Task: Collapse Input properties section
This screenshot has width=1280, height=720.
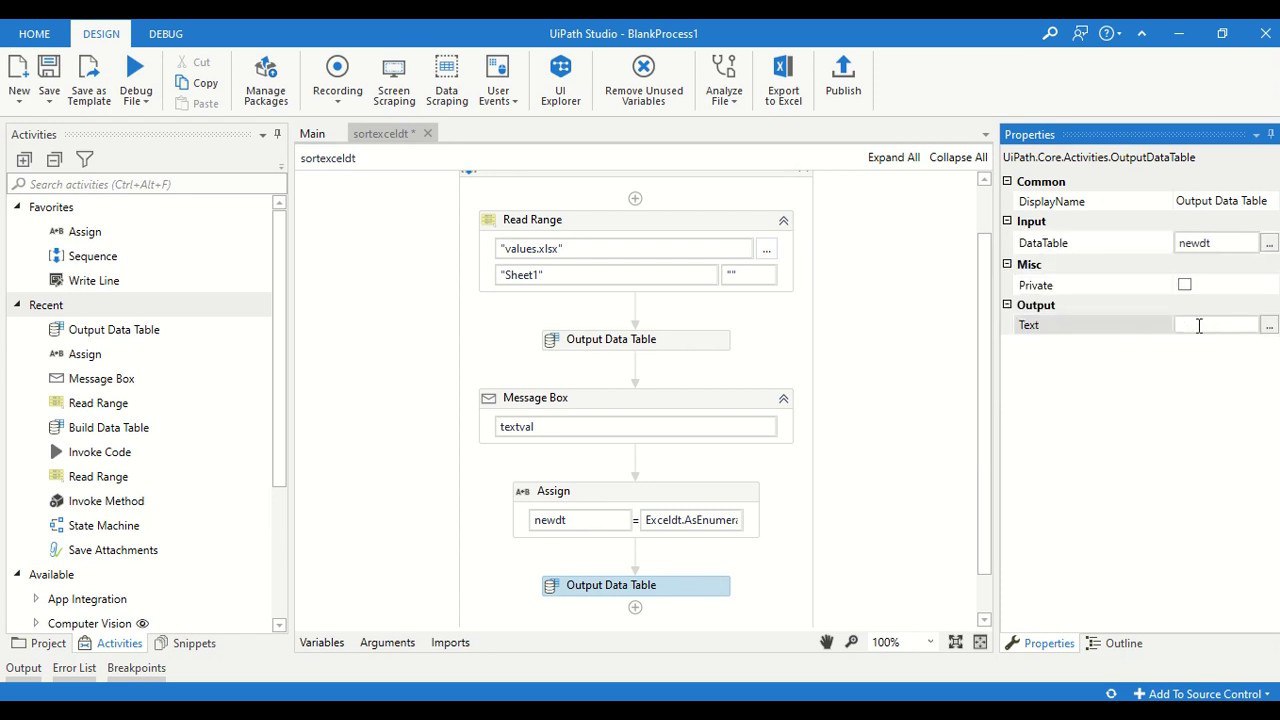Action: click(x=1007, y=221)
